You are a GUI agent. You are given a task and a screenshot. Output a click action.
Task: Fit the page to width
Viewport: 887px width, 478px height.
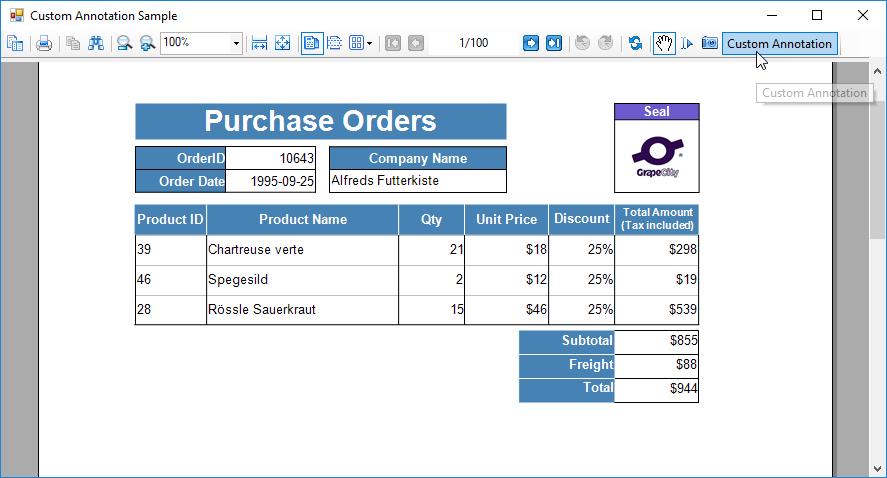coord(259,43)
